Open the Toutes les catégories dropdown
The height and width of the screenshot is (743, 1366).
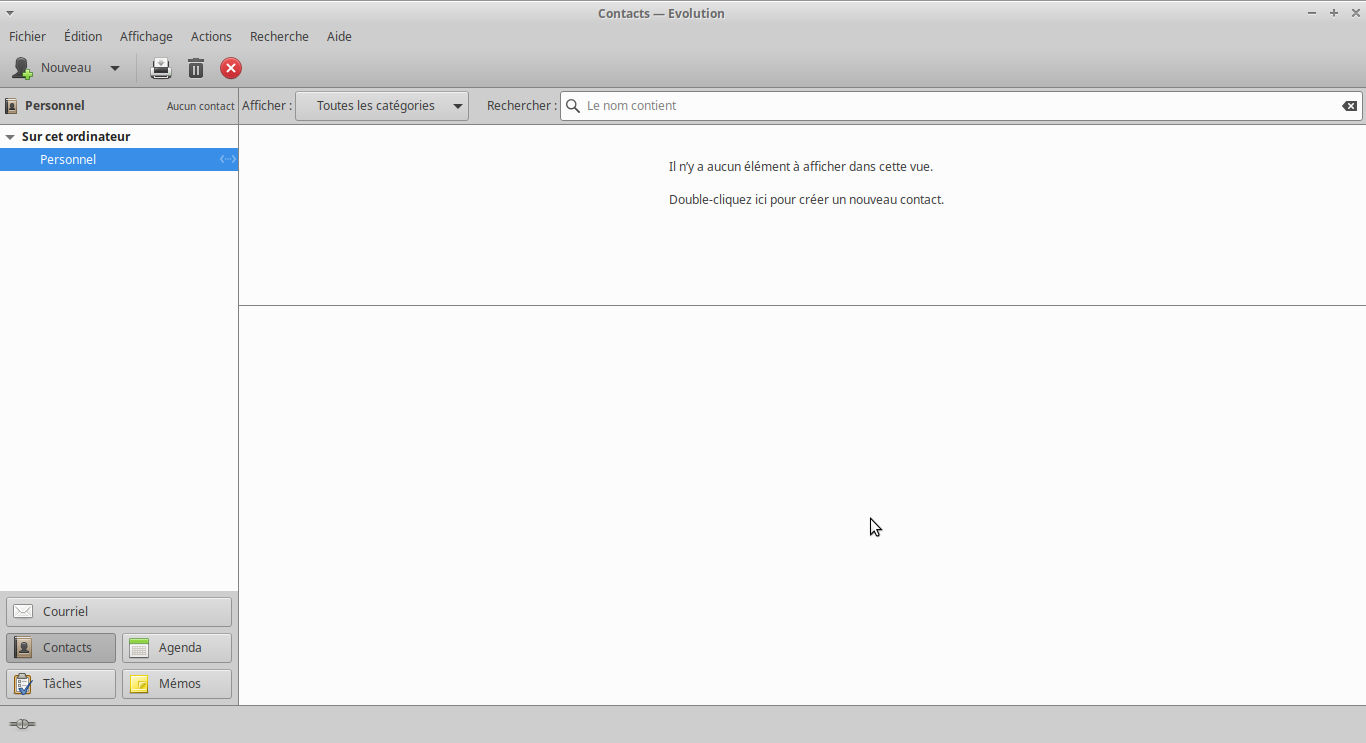pos(382,106)
